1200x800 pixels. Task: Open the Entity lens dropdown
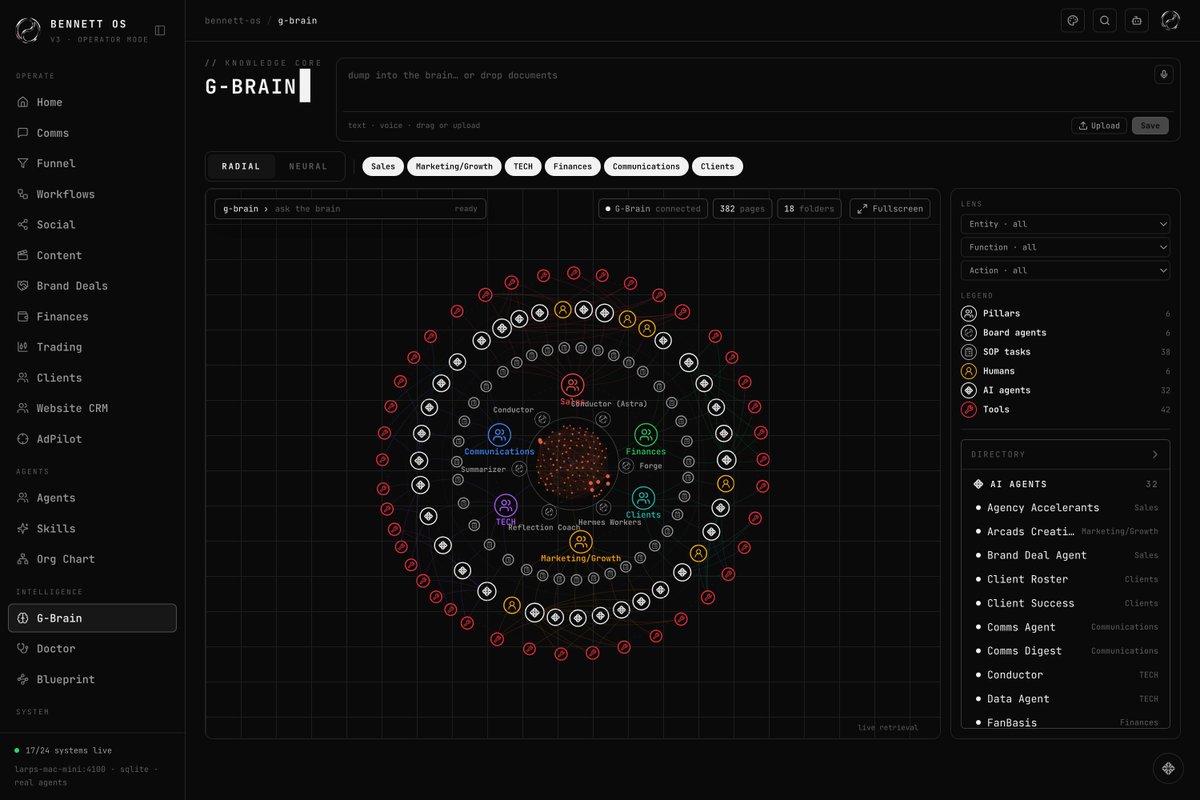pos(1065,224)
